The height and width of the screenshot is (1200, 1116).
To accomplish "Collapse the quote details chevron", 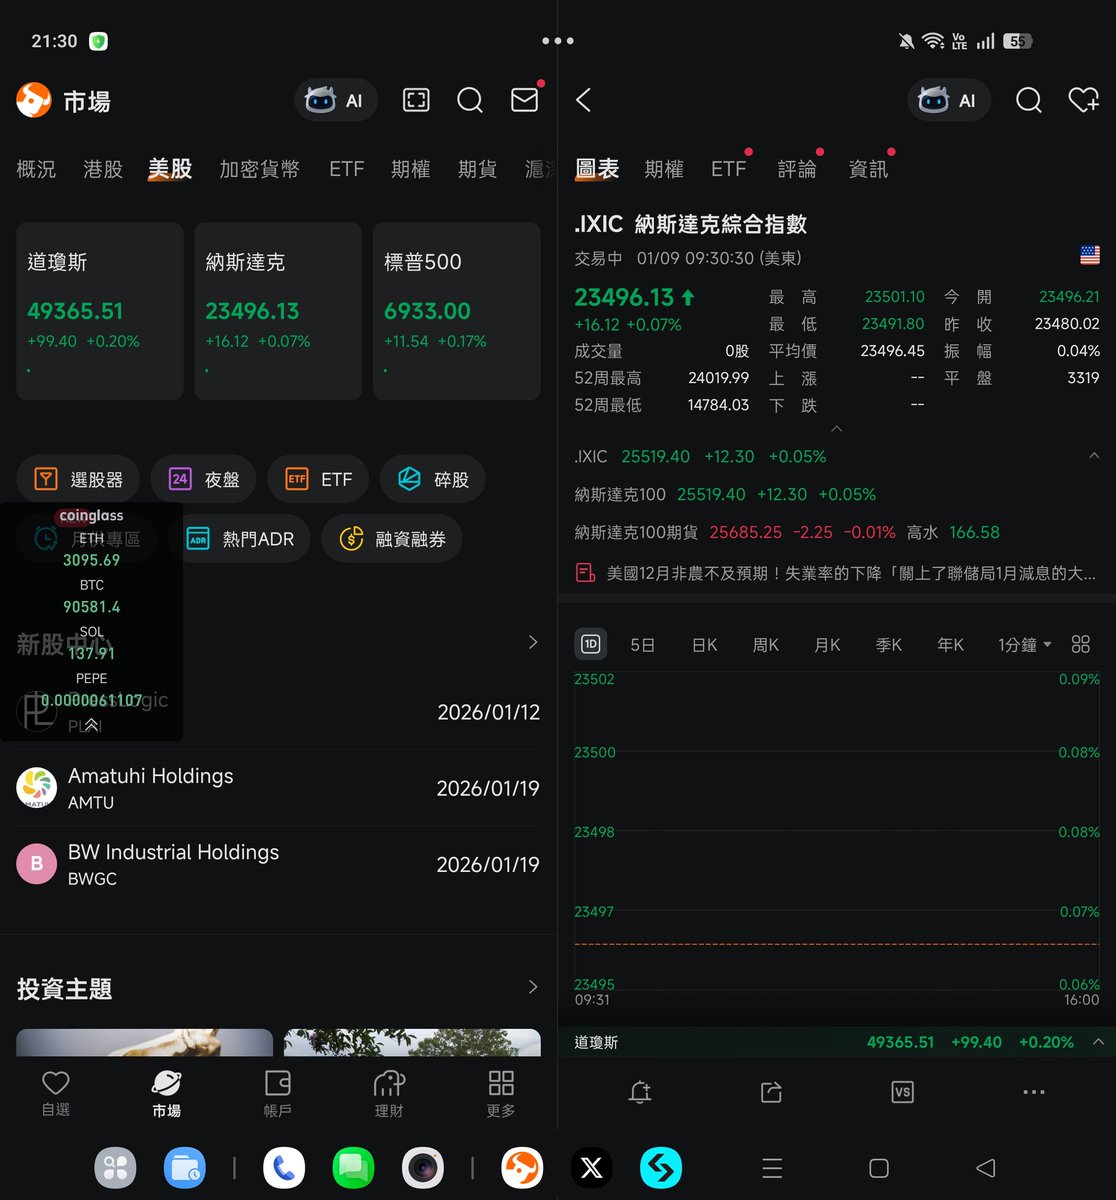I will coord(837,429).
